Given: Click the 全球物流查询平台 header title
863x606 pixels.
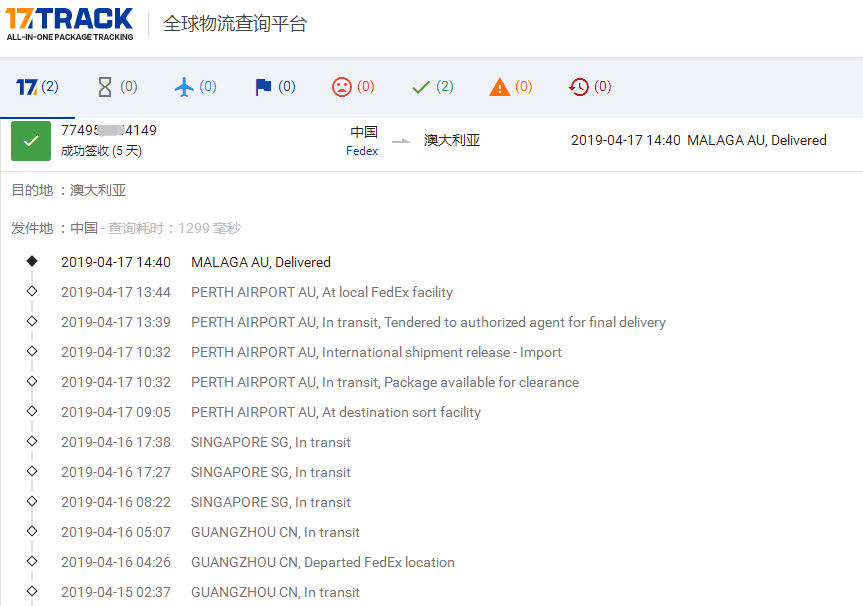Looking at the screenshot, I should (x=235, y=24).
